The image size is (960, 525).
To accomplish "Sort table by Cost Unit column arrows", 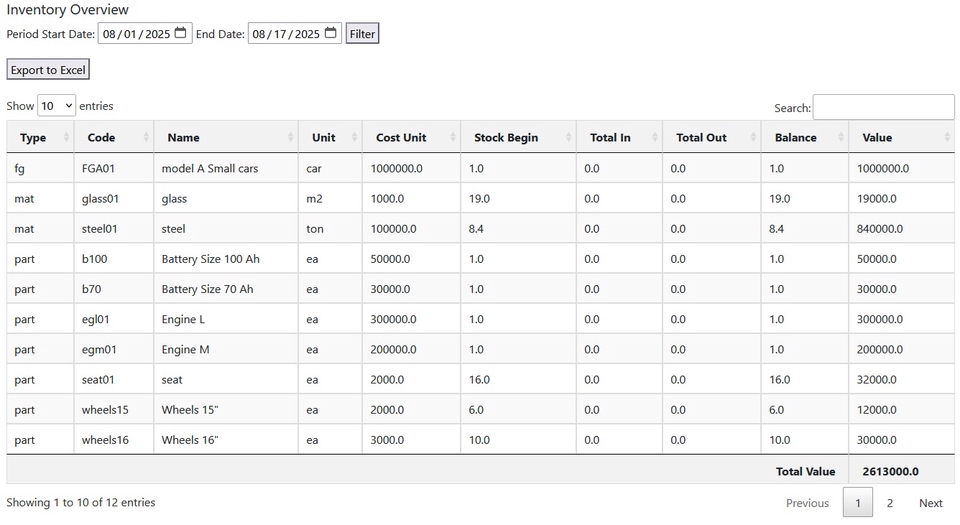I will click(x=453, y=137).
